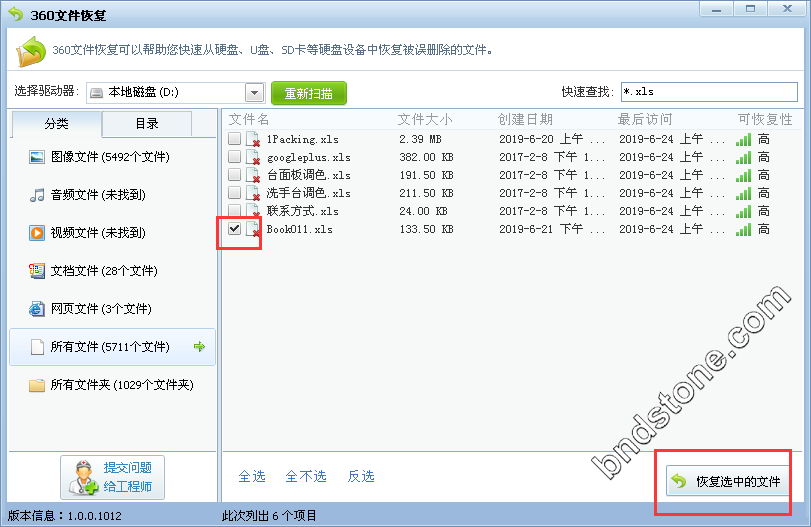This screenshot has width=811, height=527.
Task: Click the file icon of 1Packing.xls
Action: (253, 139)
